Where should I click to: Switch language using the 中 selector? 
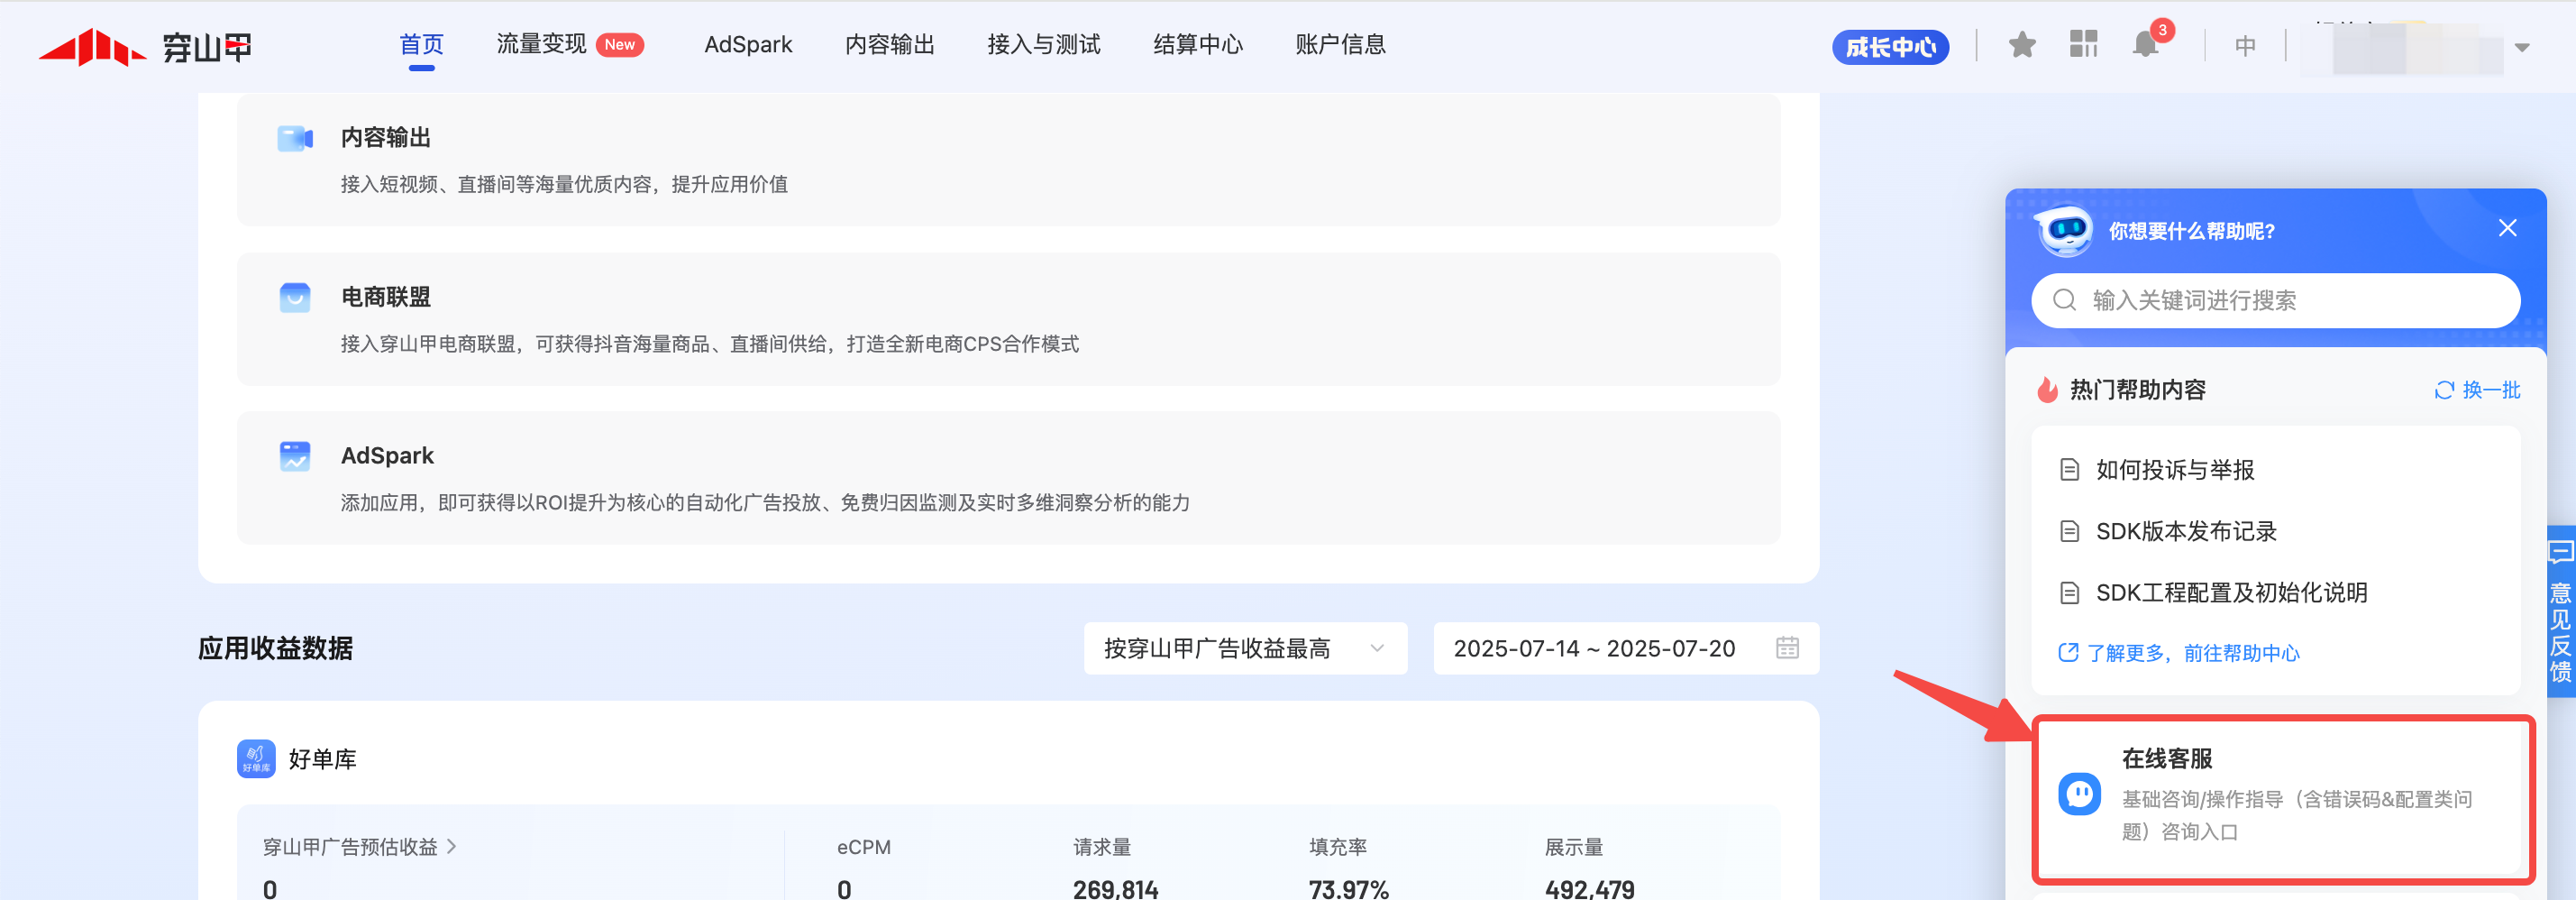[2245, 46]
